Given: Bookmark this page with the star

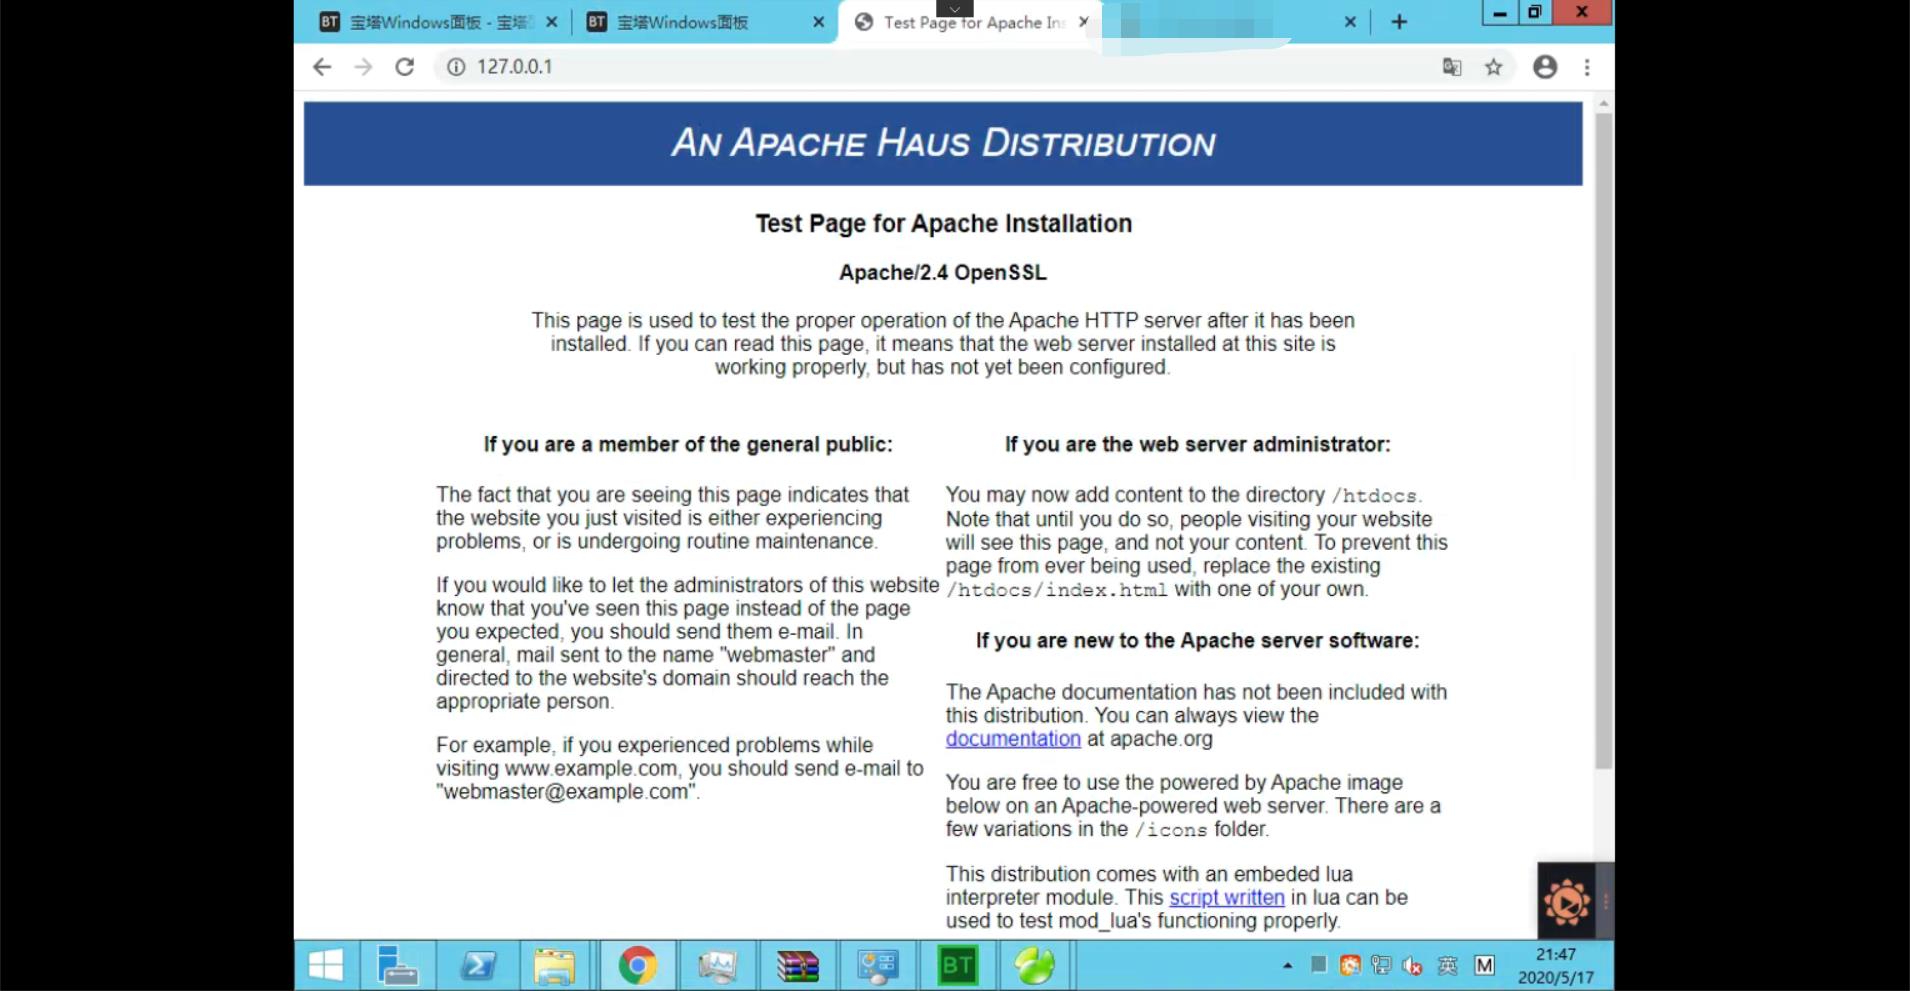Looking at the screenshot, I should click(x=1494, y=67).
